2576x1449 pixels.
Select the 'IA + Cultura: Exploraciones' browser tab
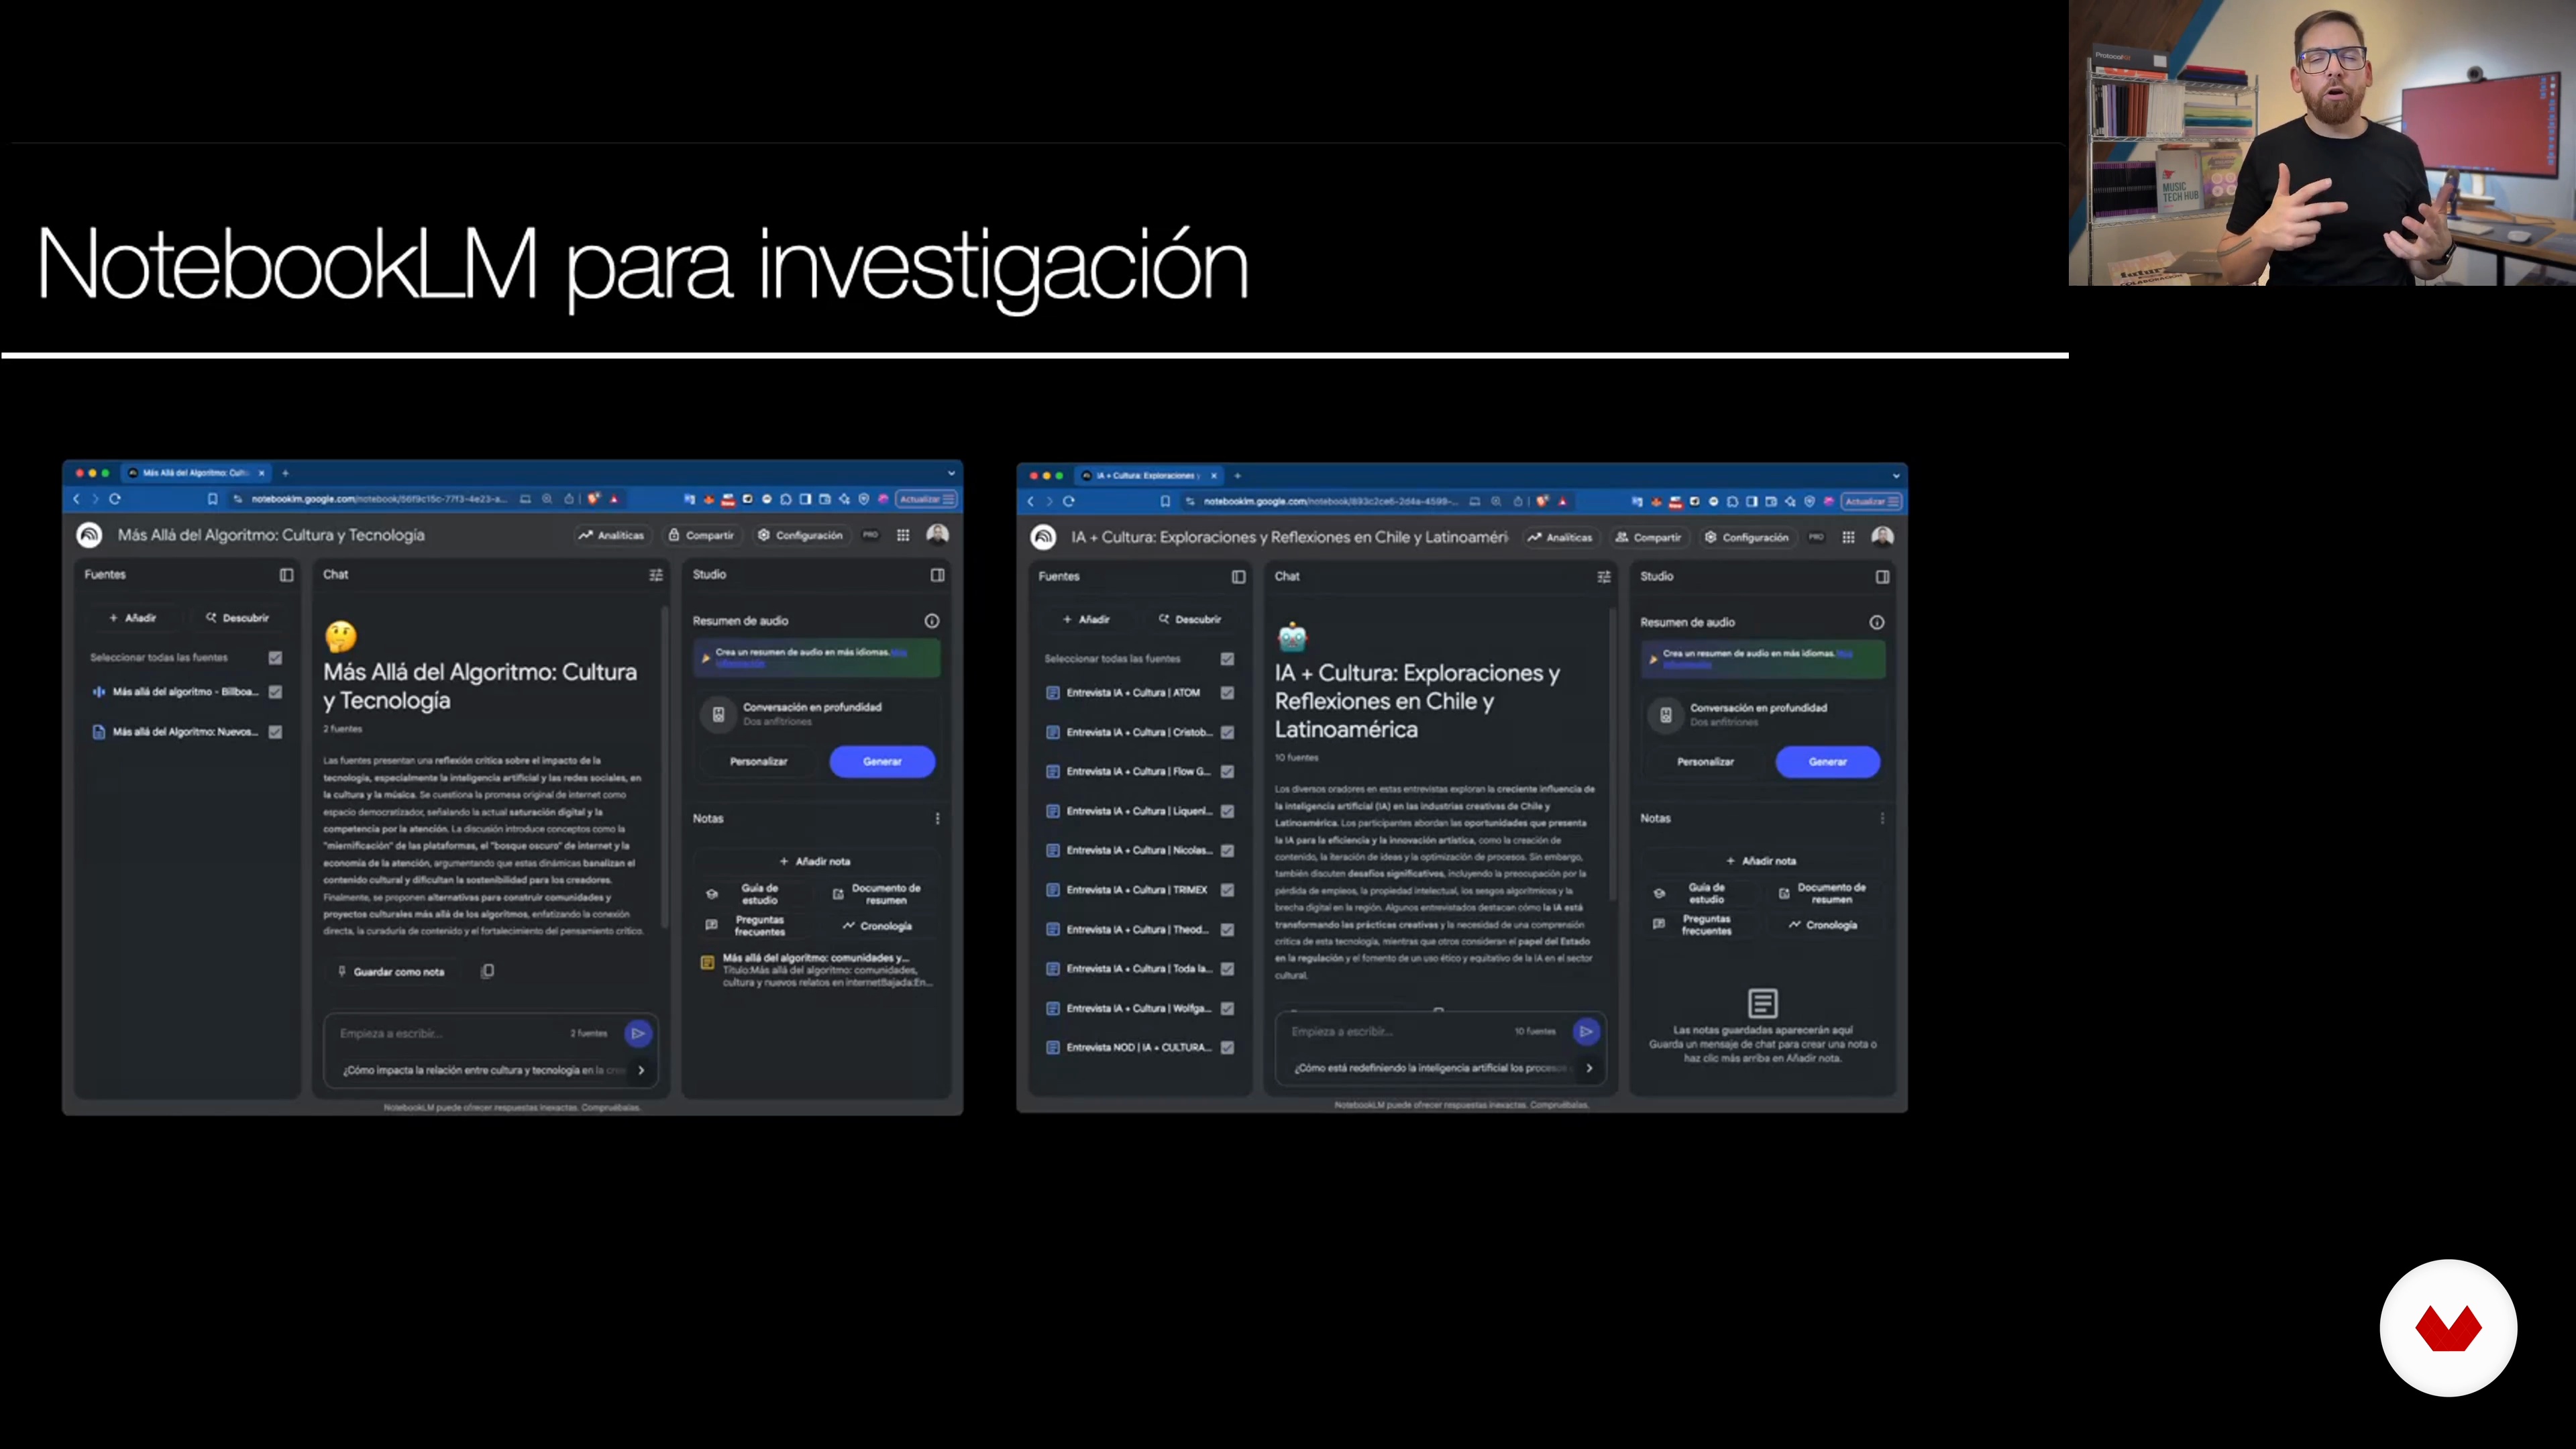click(1149, 476)
